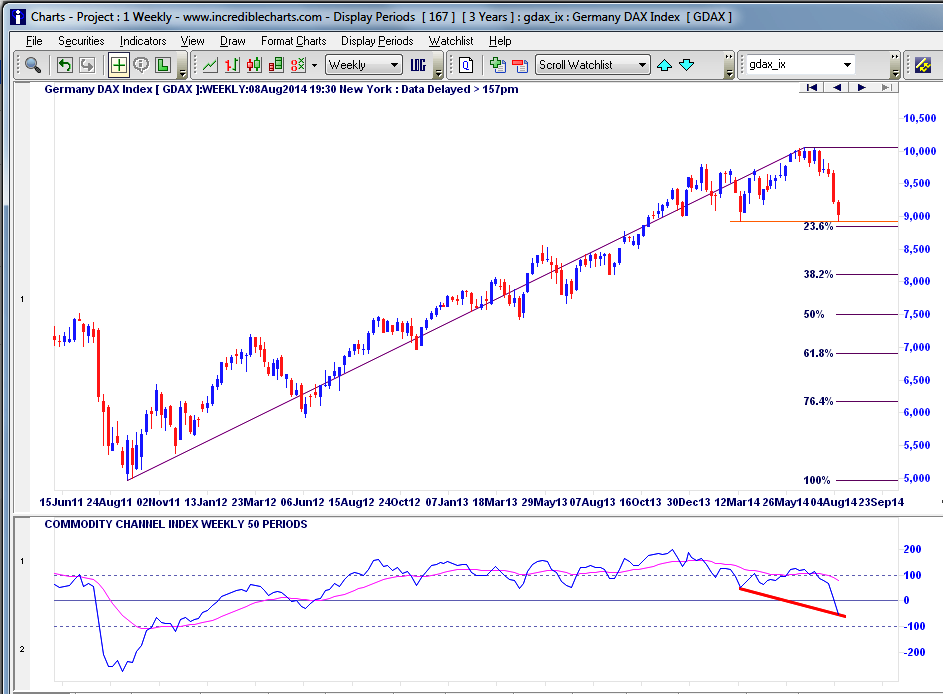Toggle the green legend icon
This screenshot has height=694, width=943.
click(163, 65)
